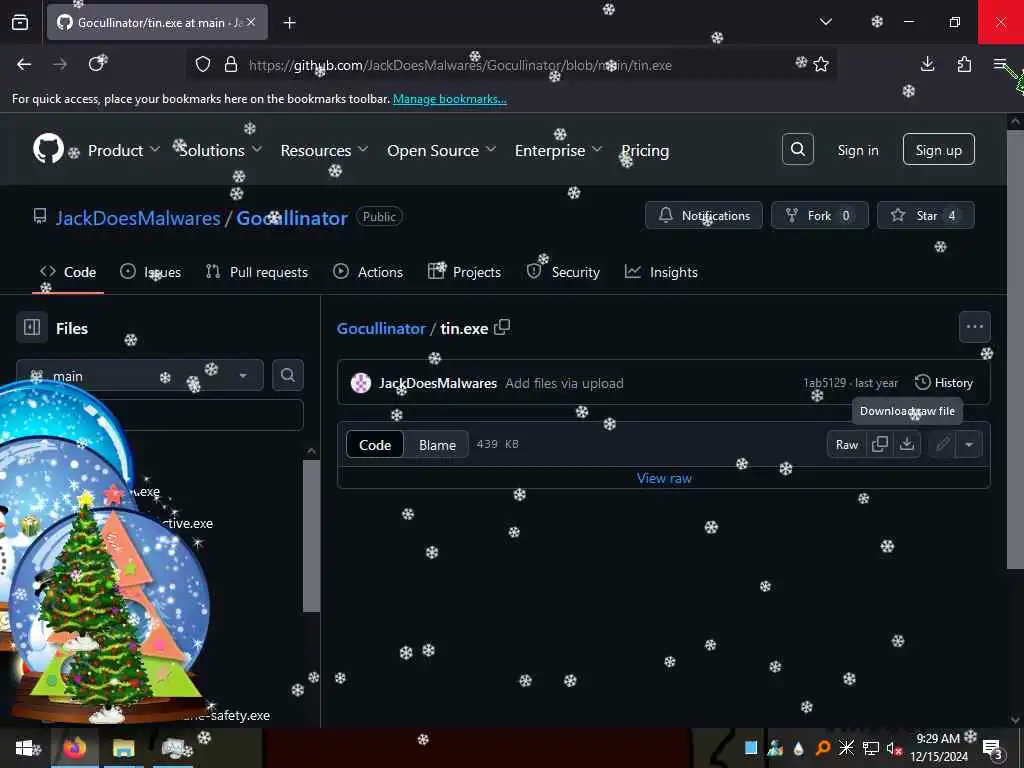Viewport: 1024px width, 768px height.
Task: Open the notification center icon
Action: tap(993, 748)
